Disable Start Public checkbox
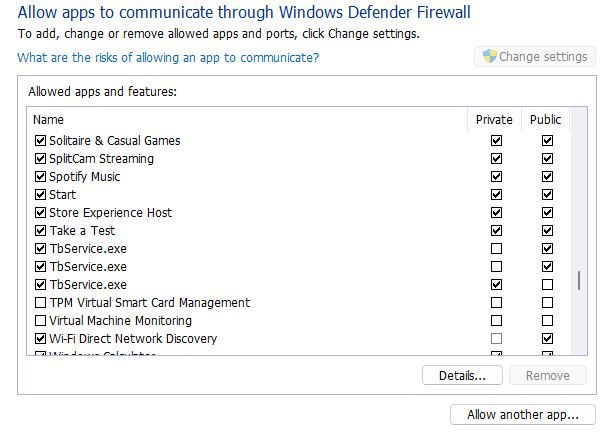613x436 pixels. coord(547,195)
